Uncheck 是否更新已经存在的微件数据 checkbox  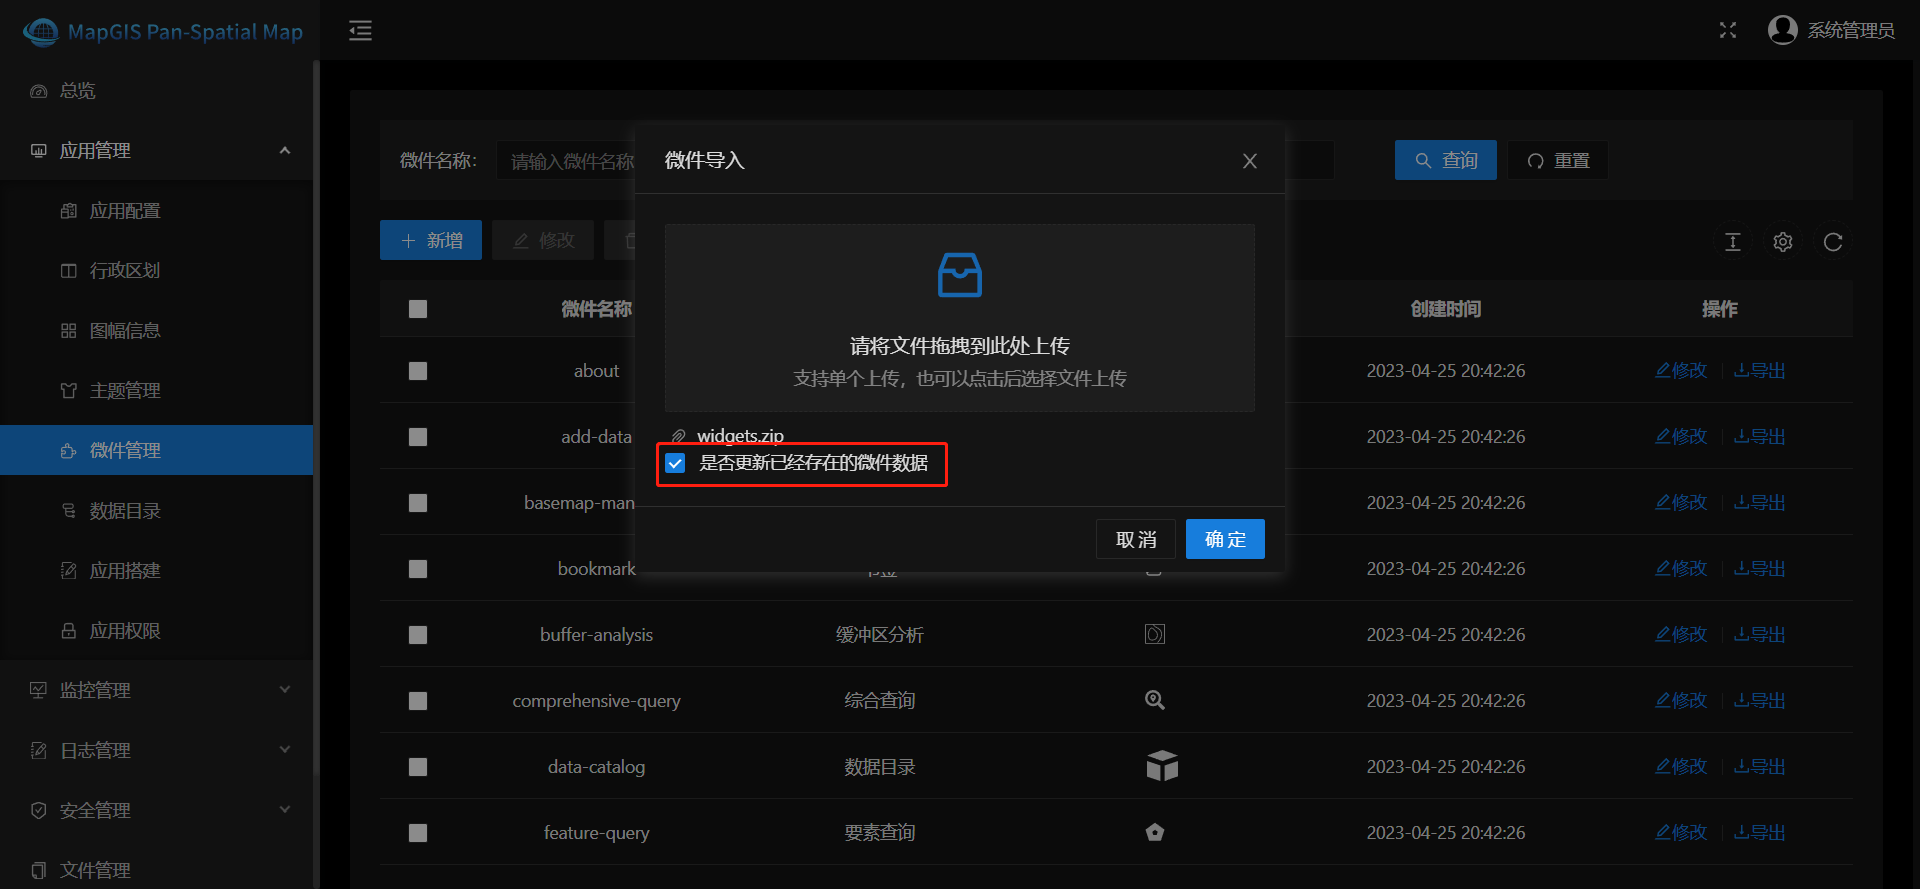coord(676,463)
